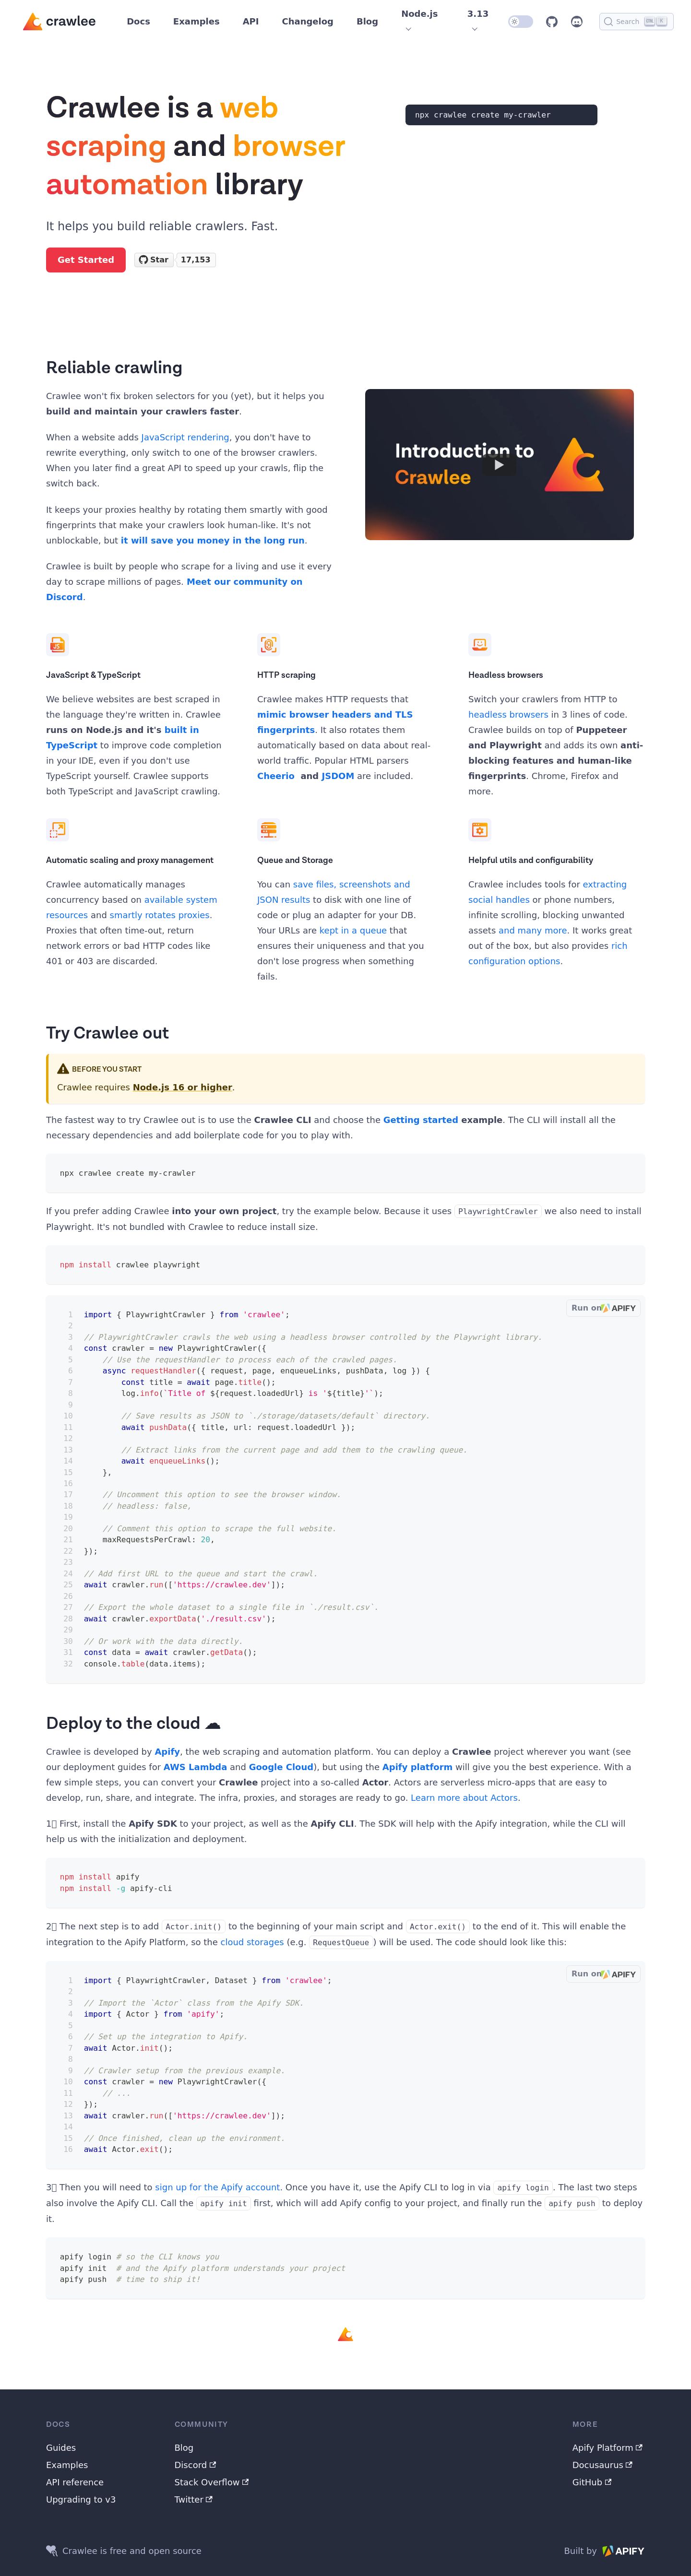Open the Discord icon in the navbar
The image size is (691, 2576).
(577, 21)
